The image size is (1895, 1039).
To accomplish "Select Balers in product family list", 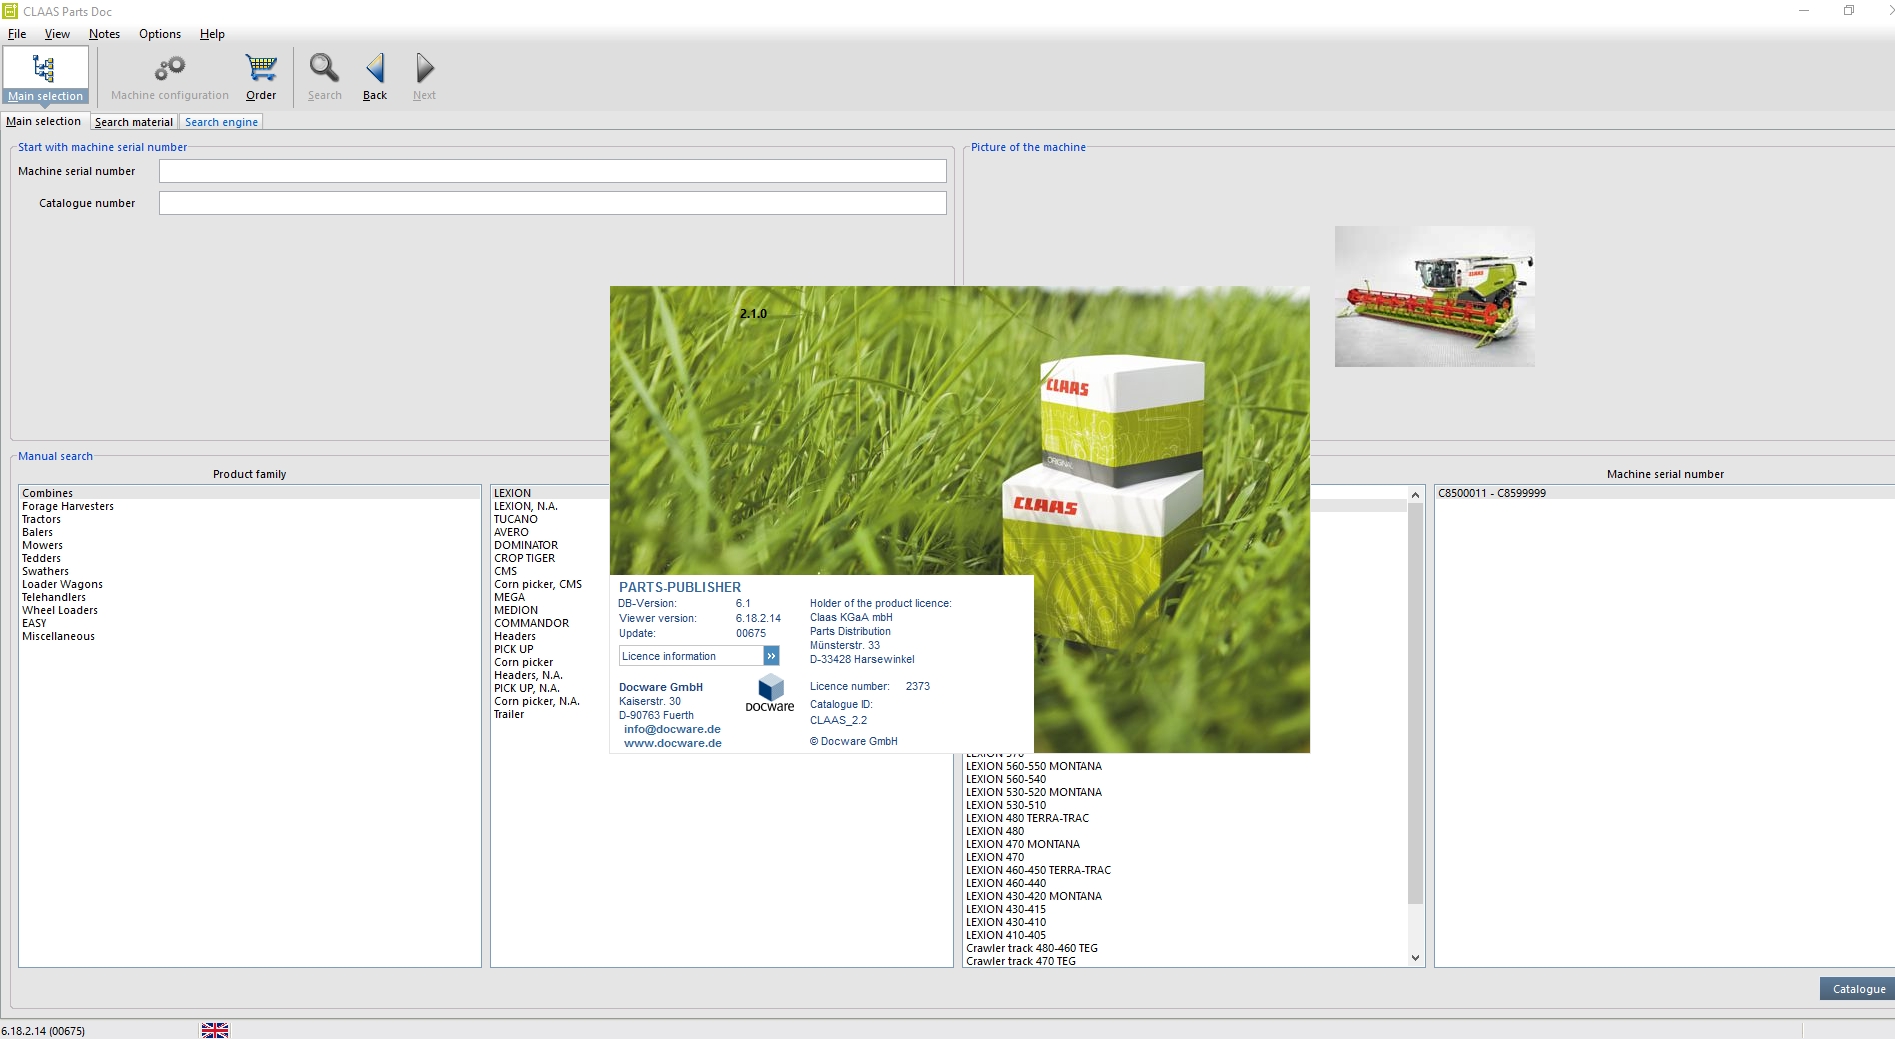I will click(x=249, y=532).
